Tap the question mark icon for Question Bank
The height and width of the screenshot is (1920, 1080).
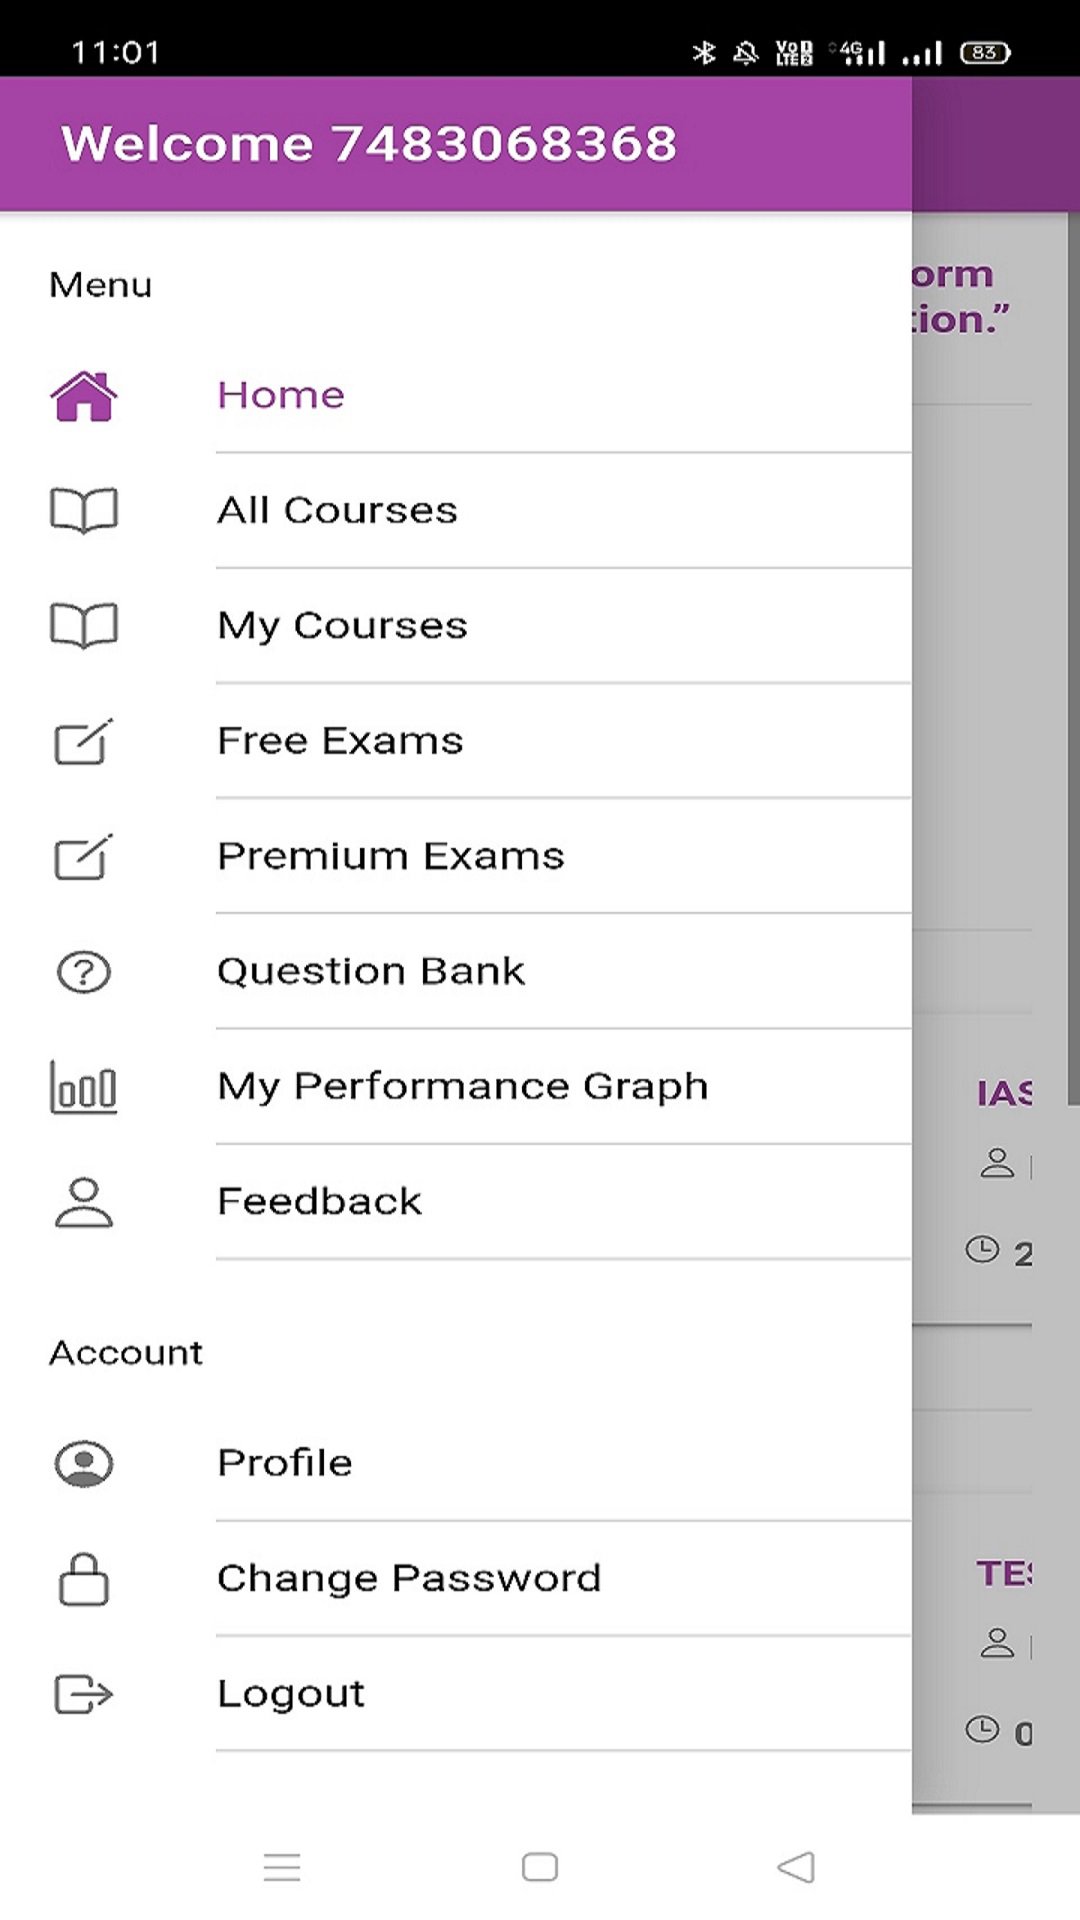(x=84, y=972)
